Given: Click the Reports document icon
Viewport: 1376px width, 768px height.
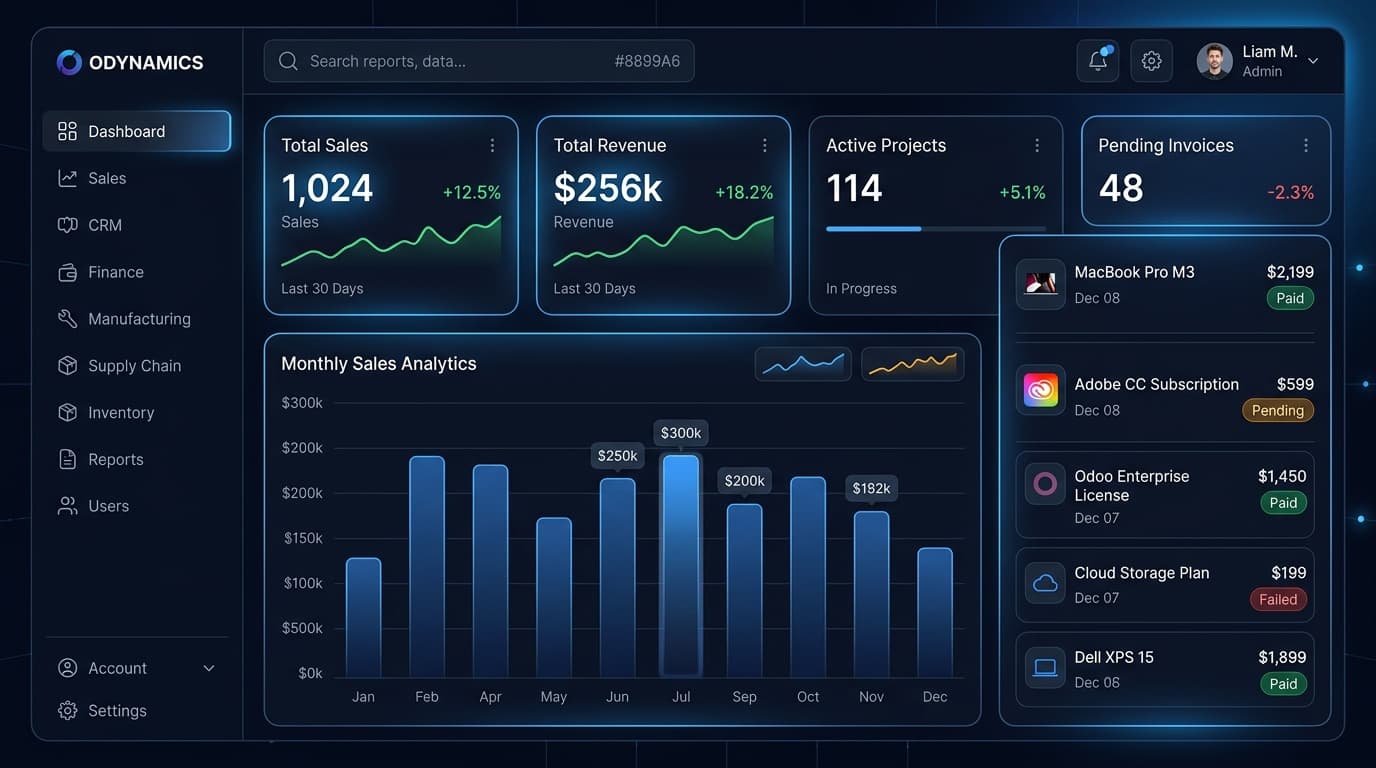Looking at the screenshot, I should pos(67,459).
